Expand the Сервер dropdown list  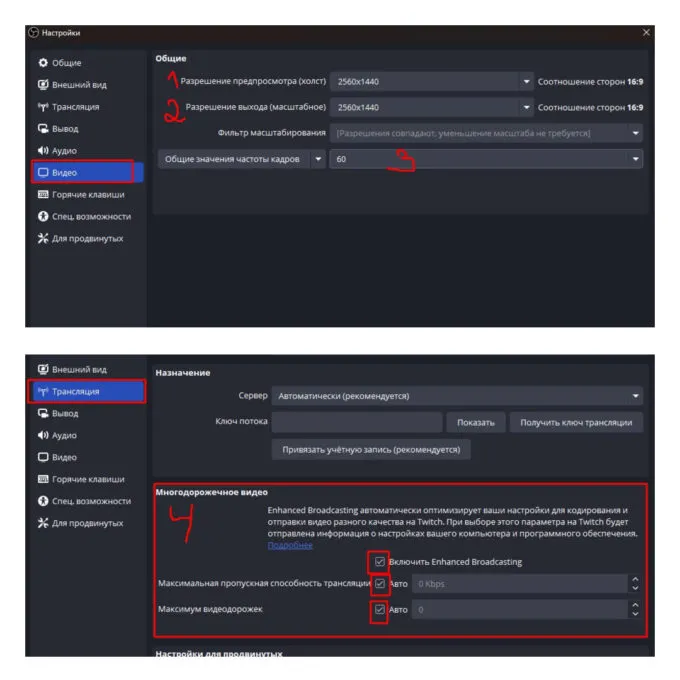(x=457, y=396)
